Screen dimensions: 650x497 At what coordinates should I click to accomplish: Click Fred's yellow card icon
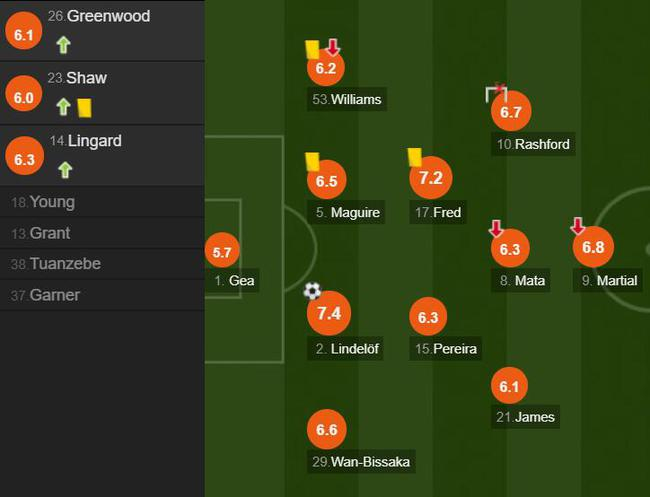point(414,157)
